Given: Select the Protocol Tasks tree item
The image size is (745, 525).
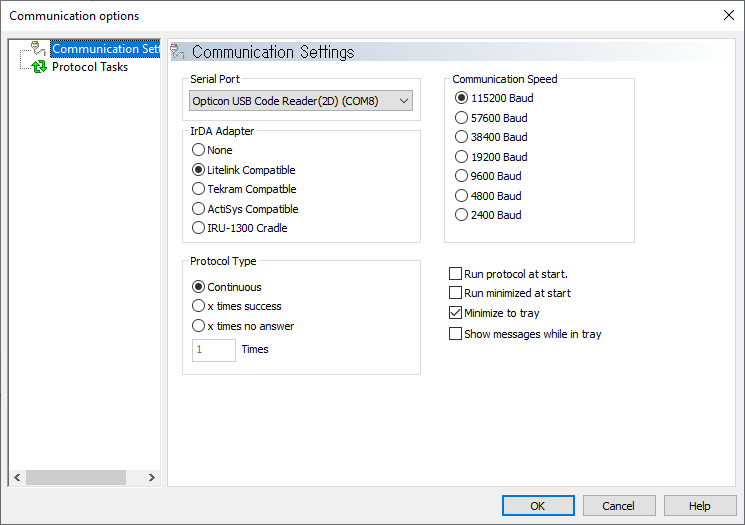Looking at the screenshot, I should (x=90, y=67).
